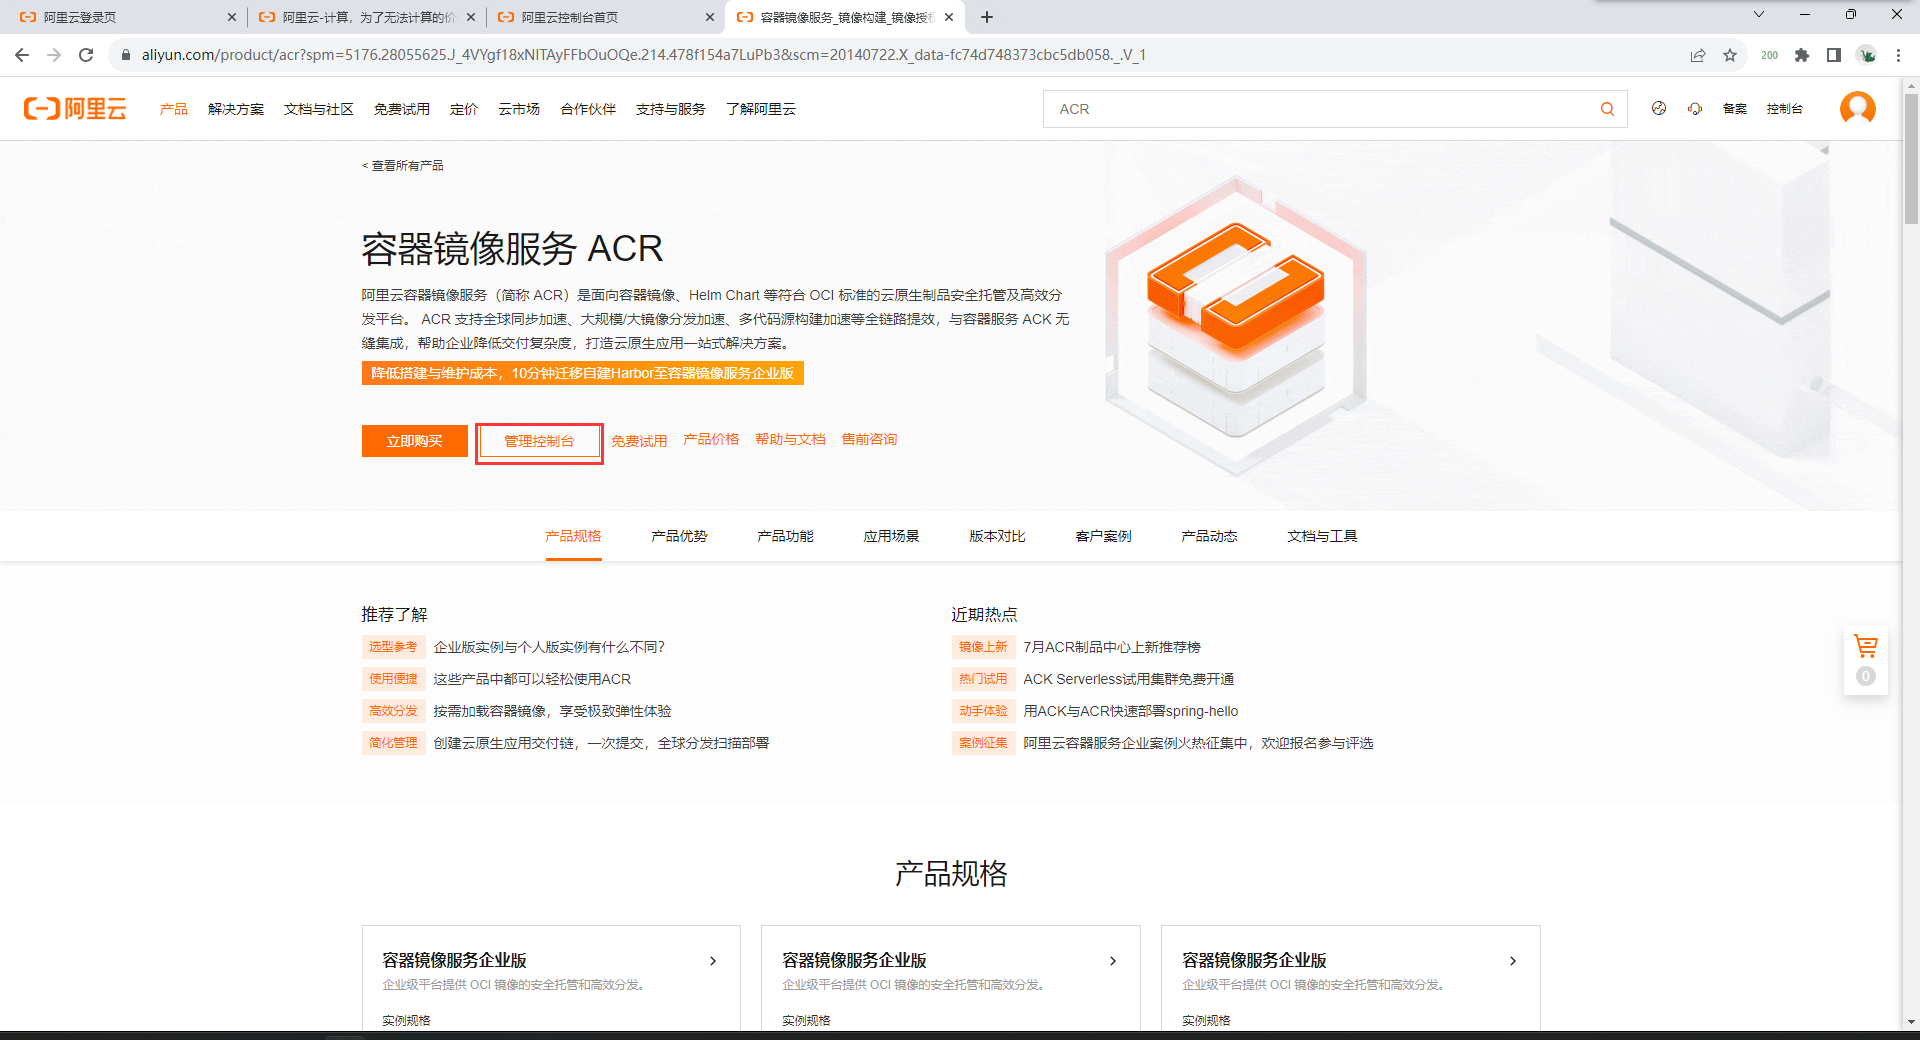Open ACK Serverless试用集群免费开通 link

(1128, 679)
